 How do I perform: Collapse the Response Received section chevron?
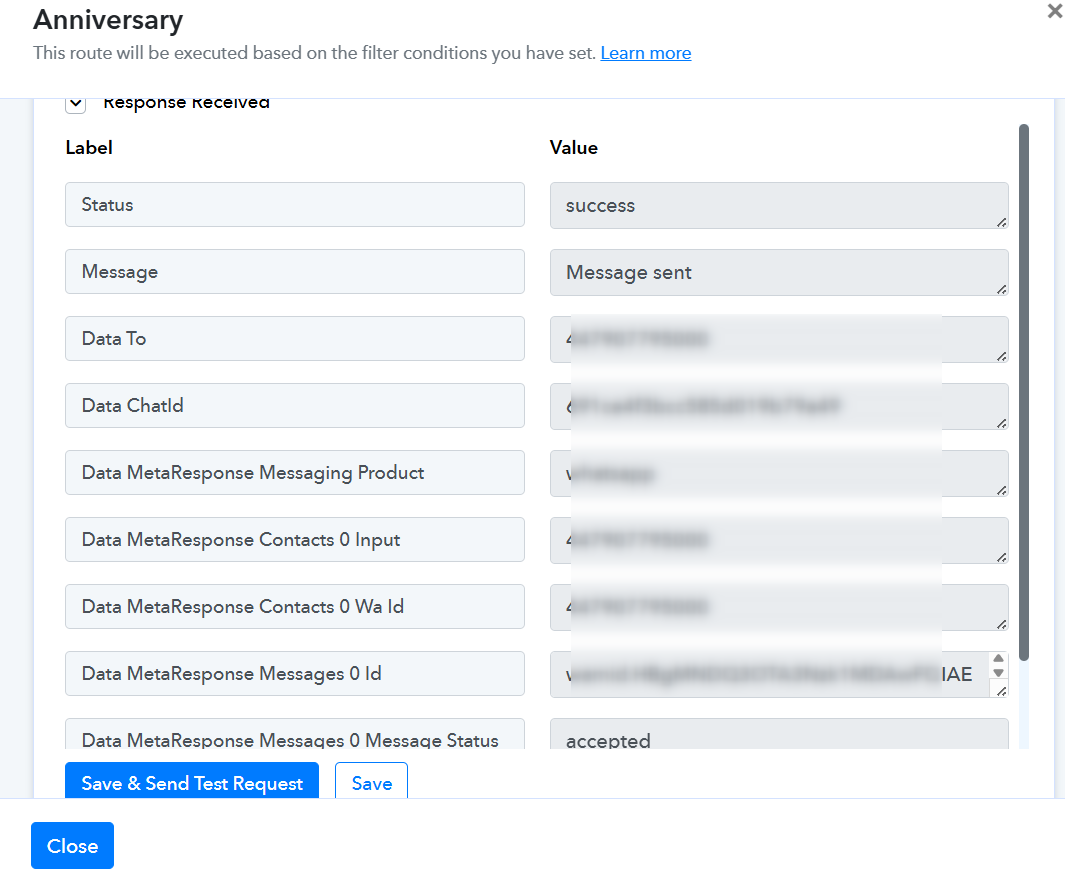[76, 103]
